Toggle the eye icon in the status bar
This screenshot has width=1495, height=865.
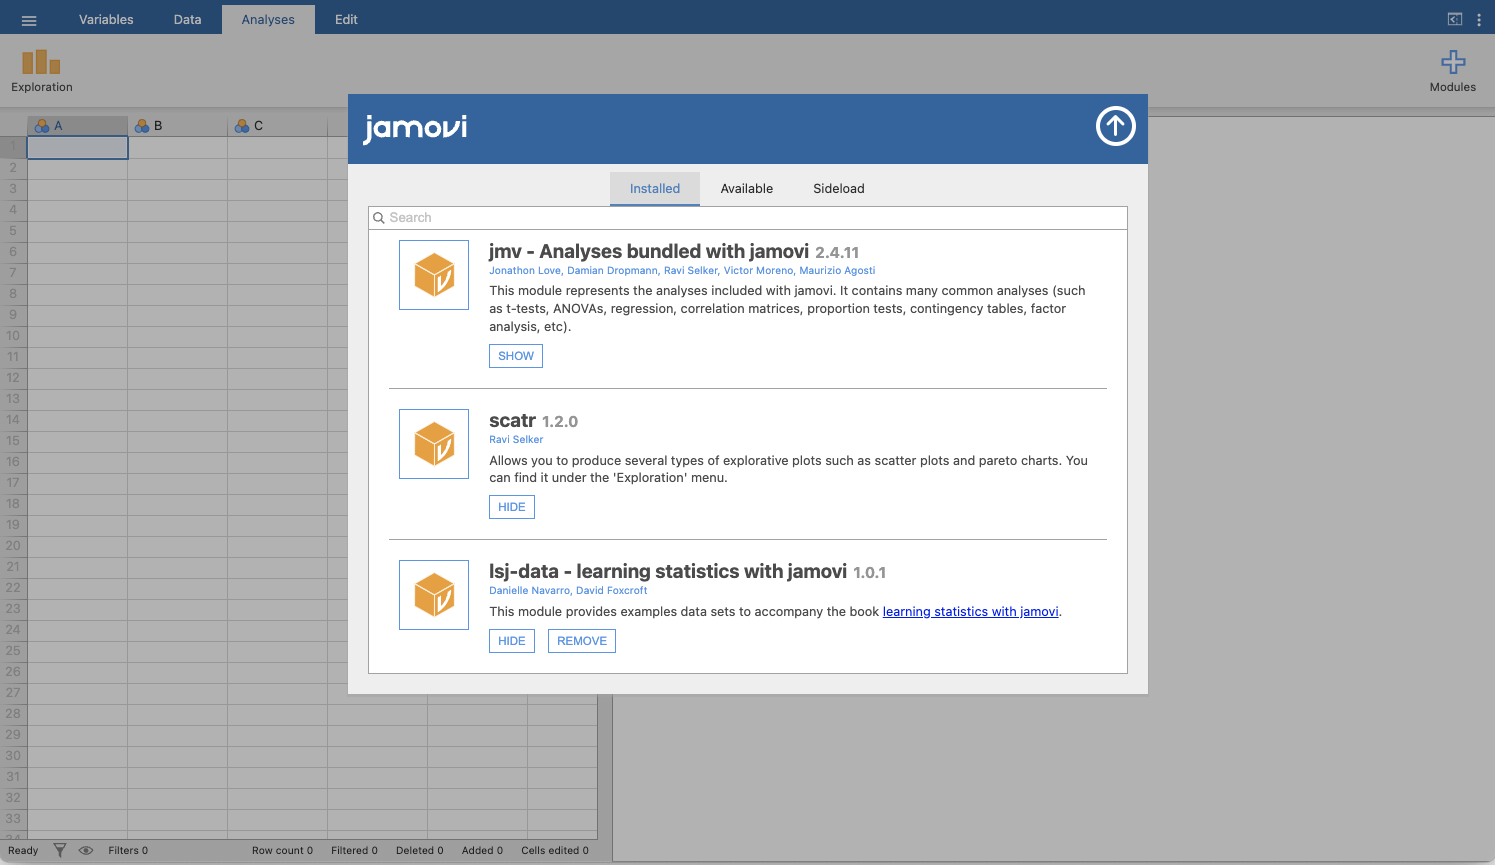(x=86, y=851)
